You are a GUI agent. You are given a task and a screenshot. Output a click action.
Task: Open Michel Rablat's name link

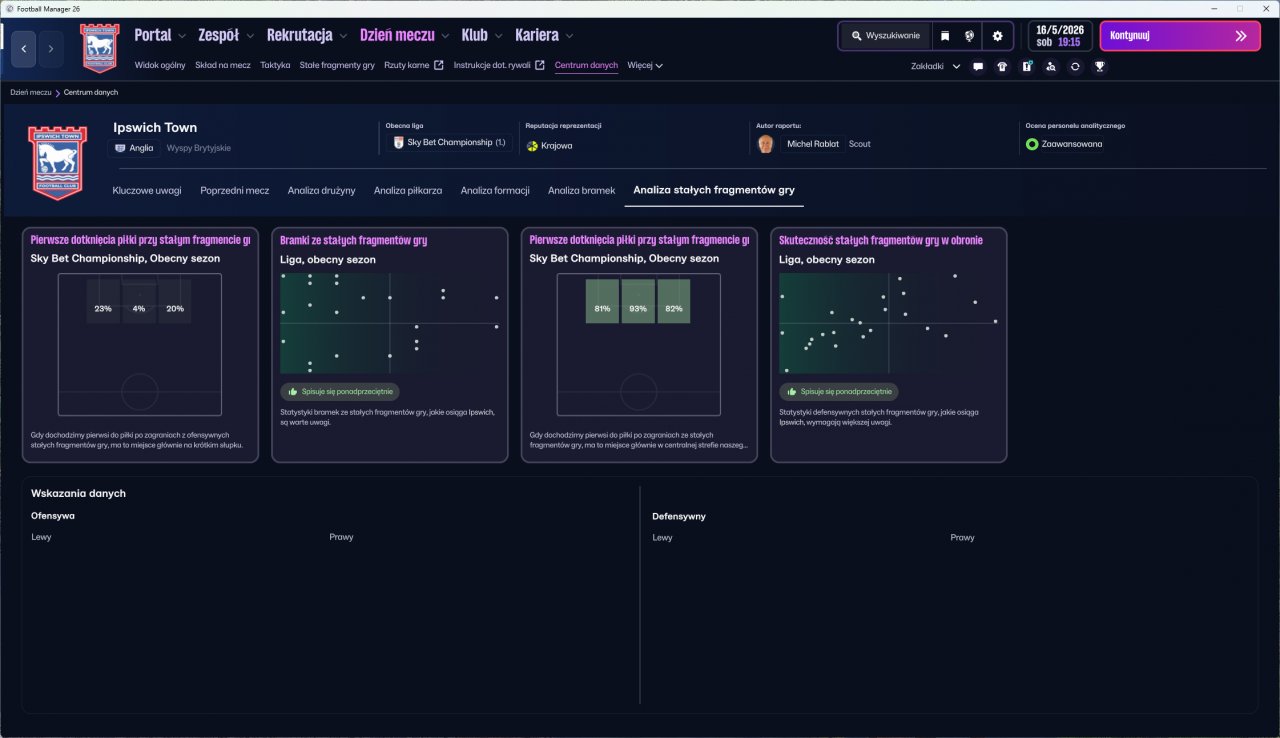coord(813,144)
